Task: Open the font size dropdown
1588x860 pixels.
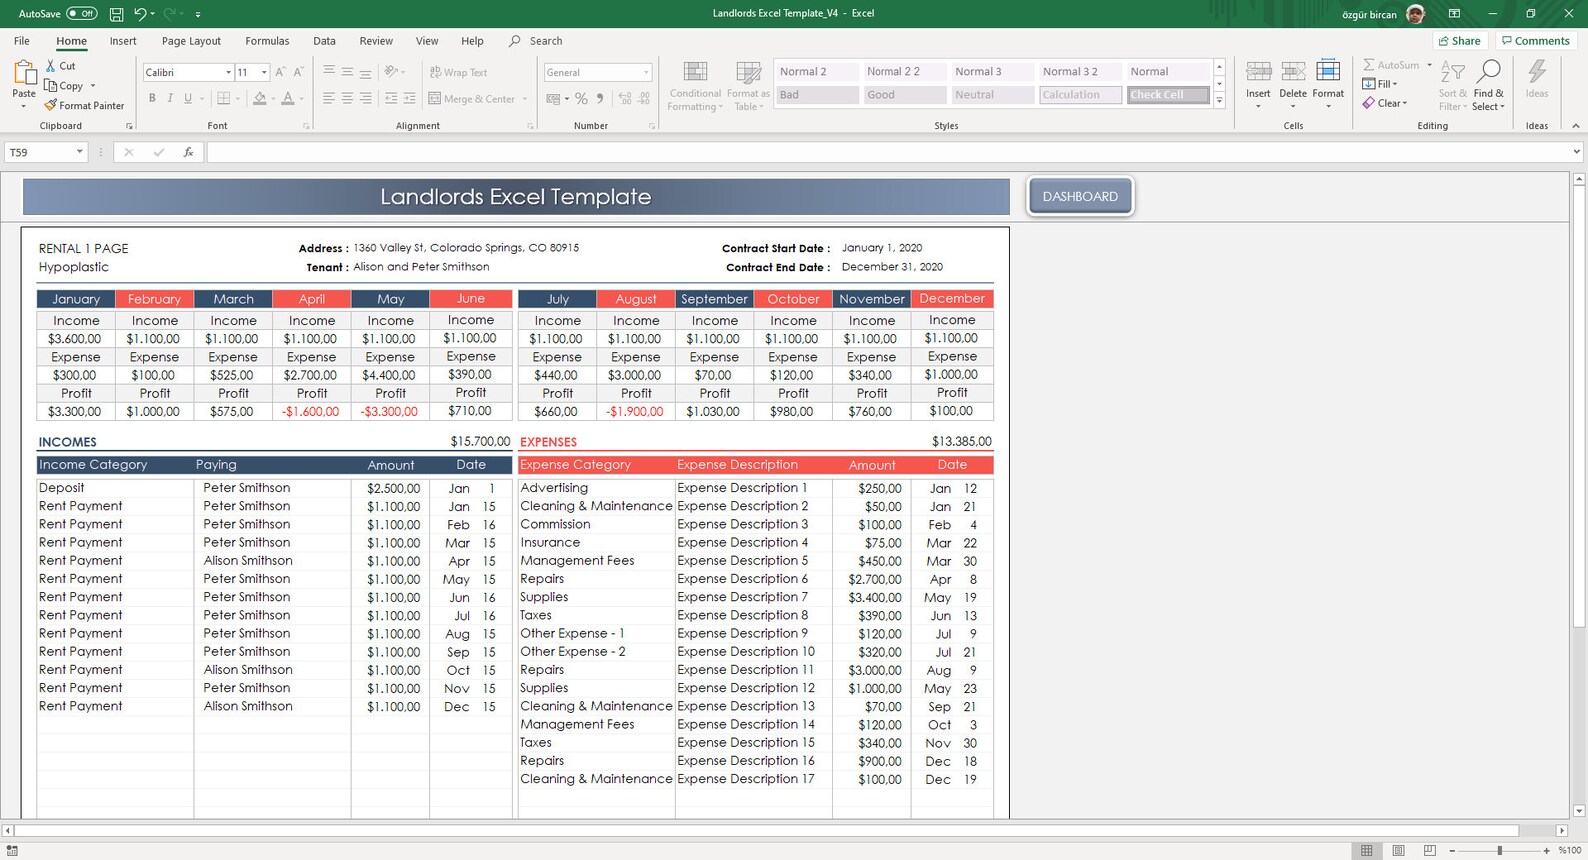Action: coord(264,72)
